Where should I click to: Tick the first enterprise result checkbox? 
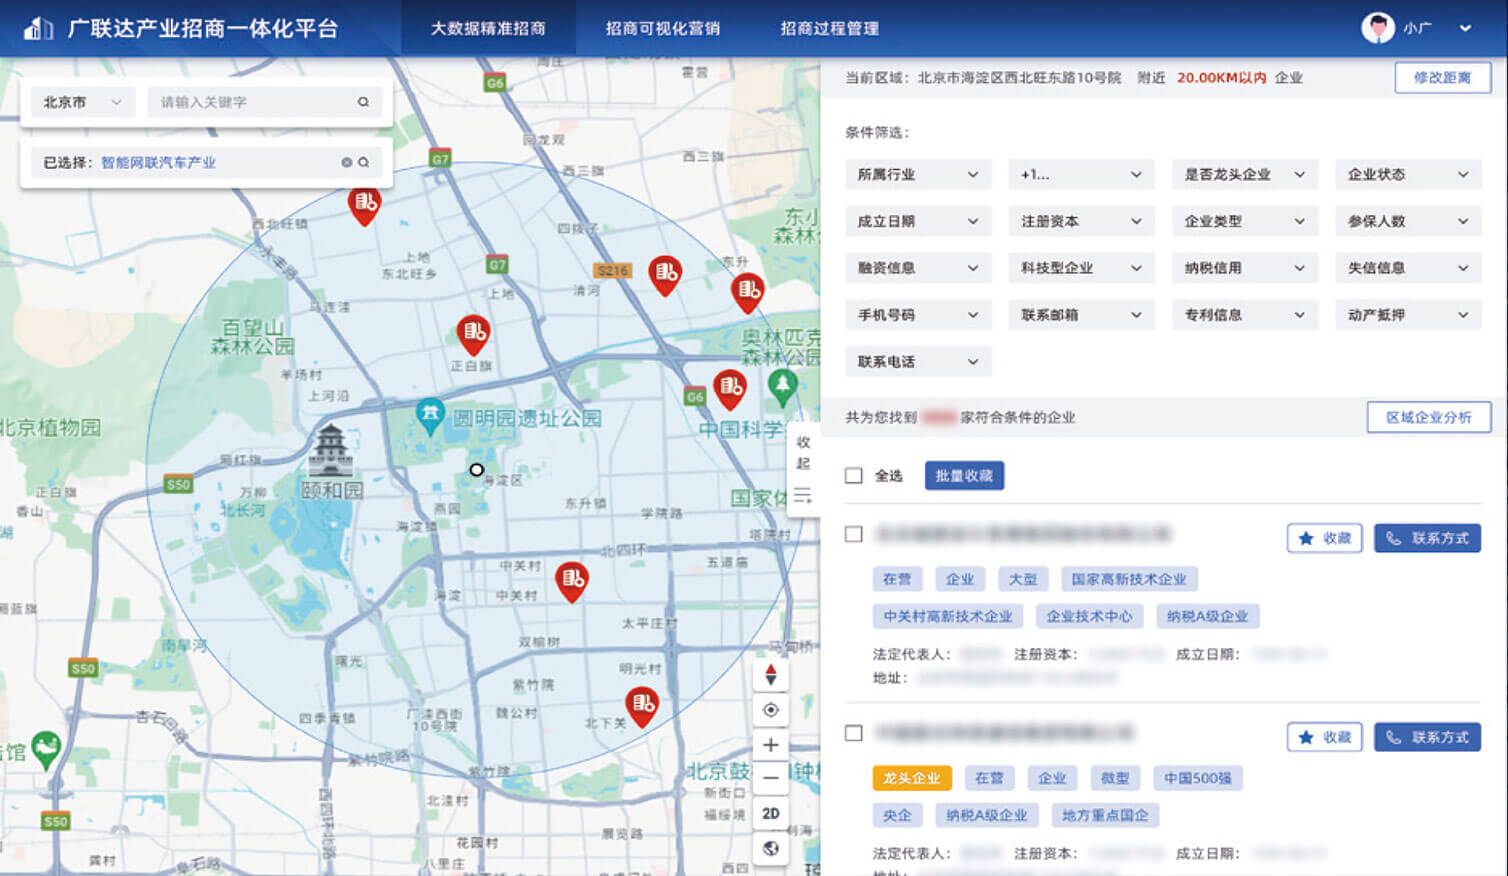point(853,534)
